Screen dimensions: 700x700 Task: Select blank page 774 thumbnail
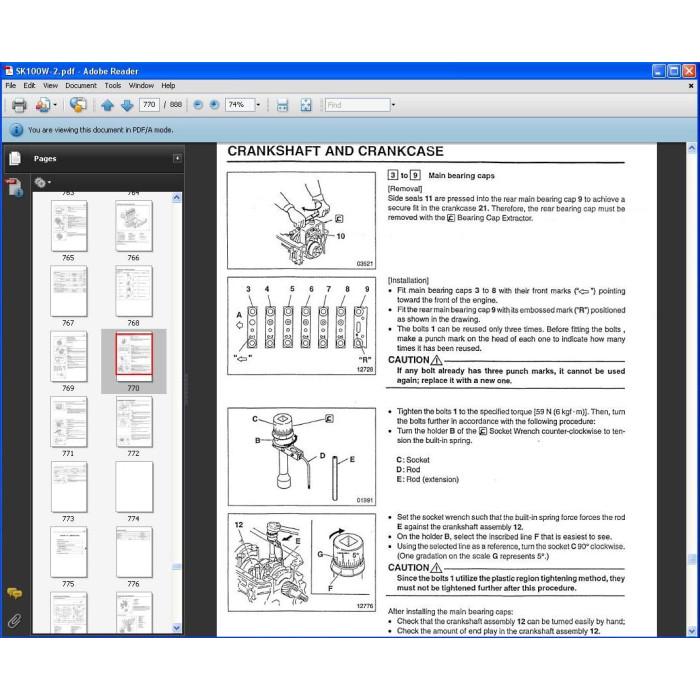[134, 487]
